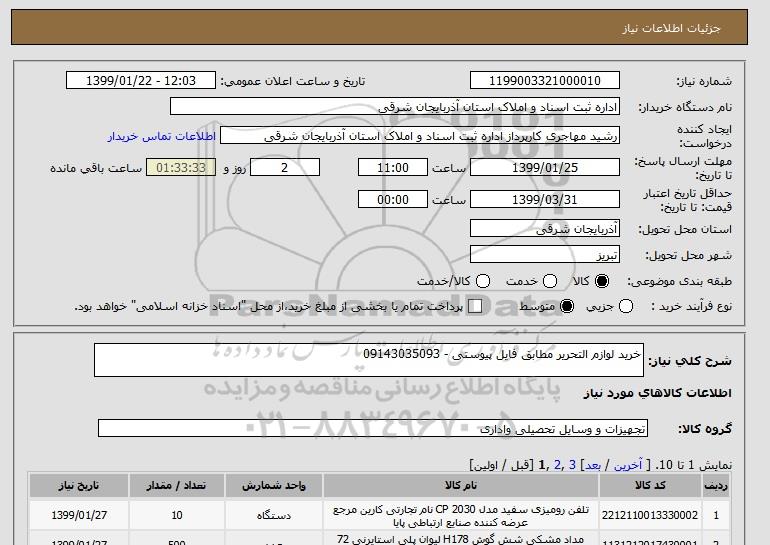Click the اطلاعات کالاهای مورد نیاز heading
770x545 pixels.
coord(658,393)
